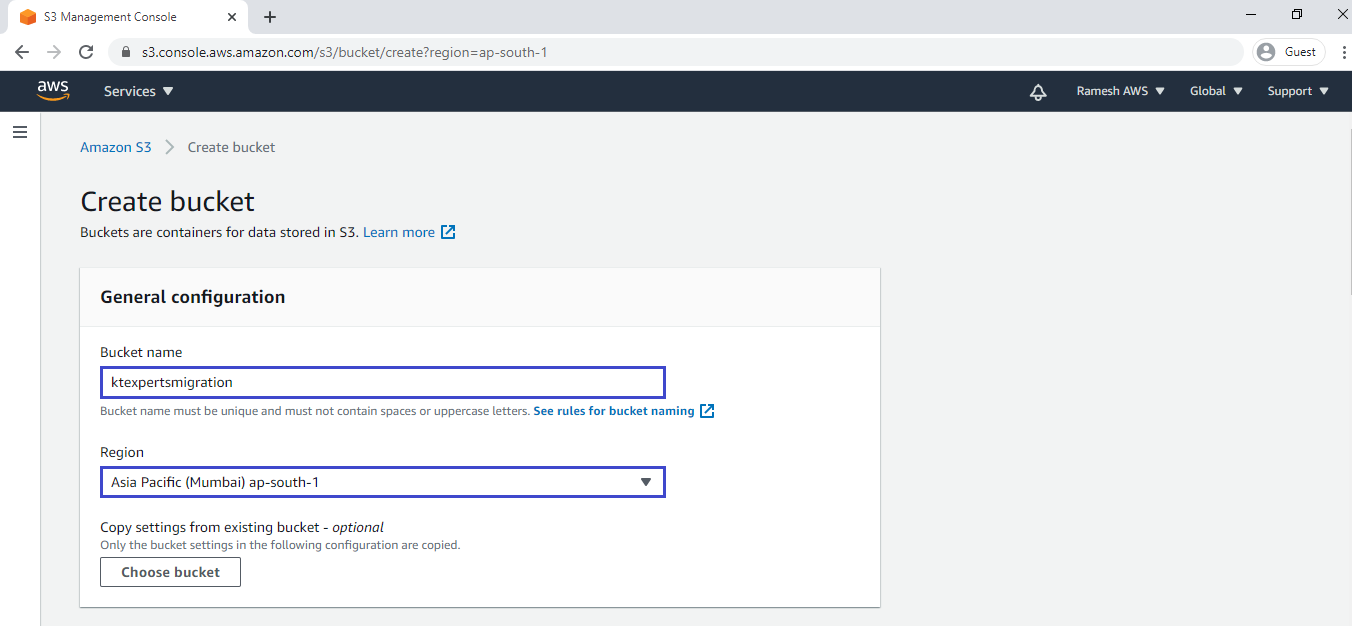Click the browser address bar URL

tap(344, 52)
